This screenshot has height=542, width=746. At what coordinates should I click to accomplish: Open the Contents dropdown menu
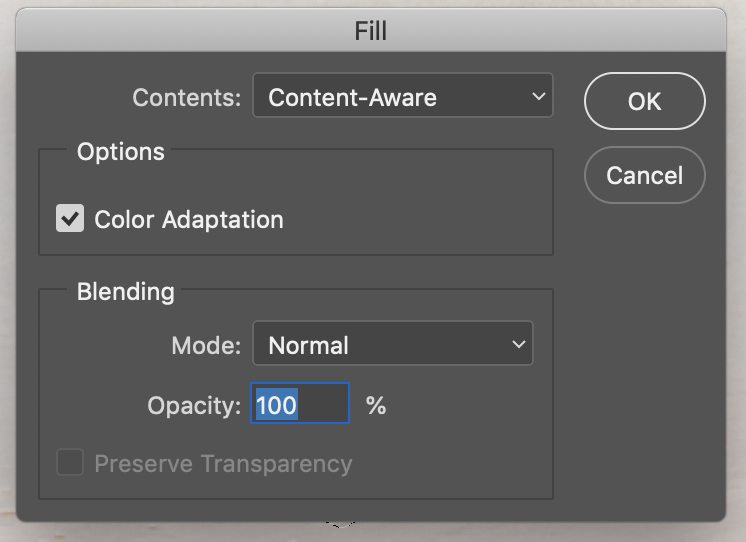402,97
